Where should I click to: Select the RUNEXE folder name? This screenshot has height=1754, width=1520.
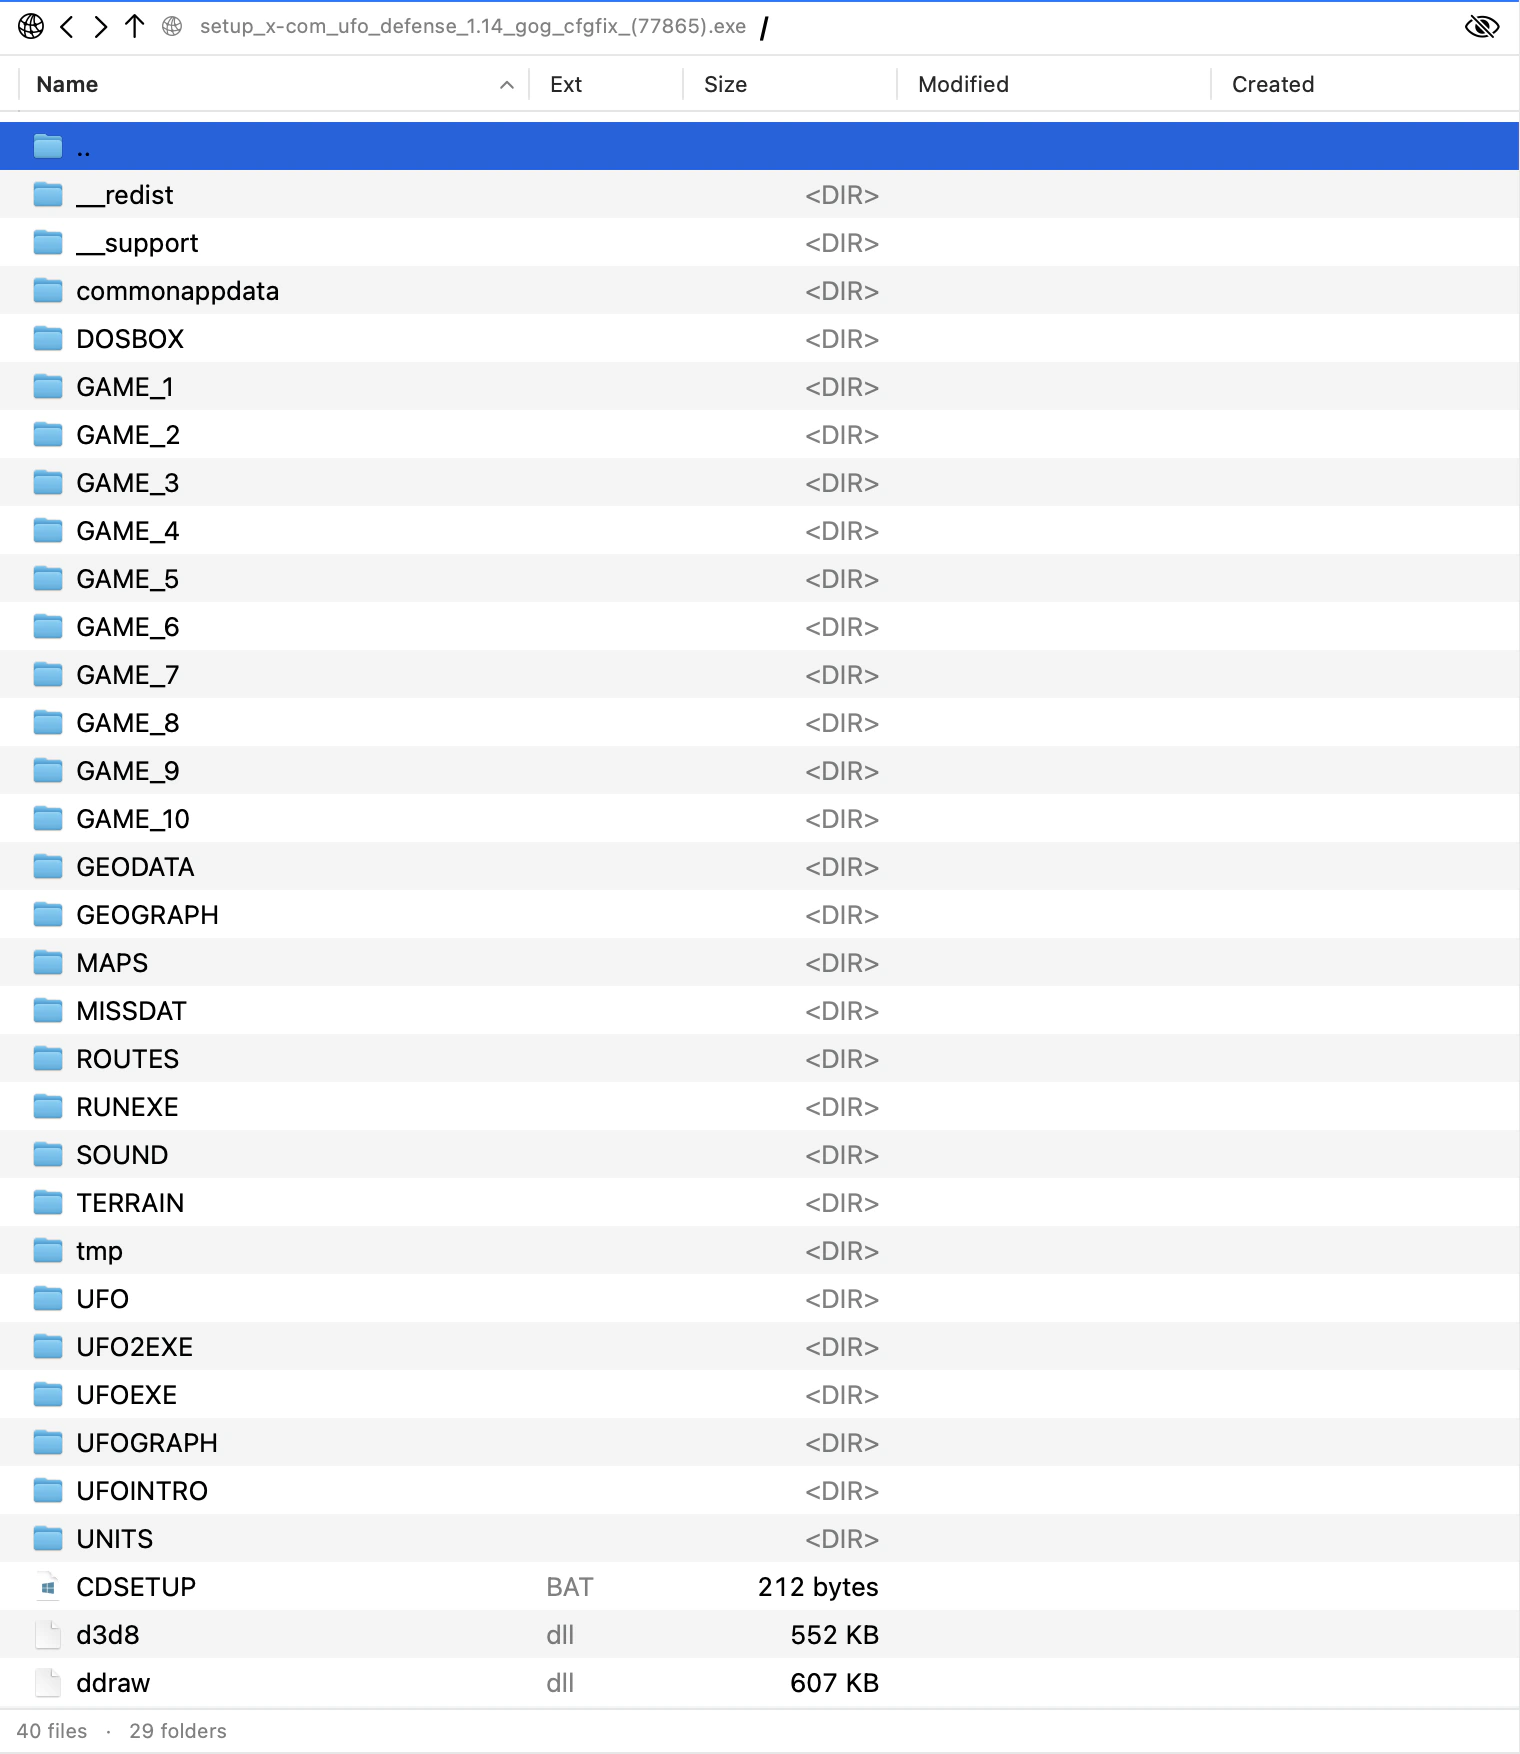click(127, 1107)
